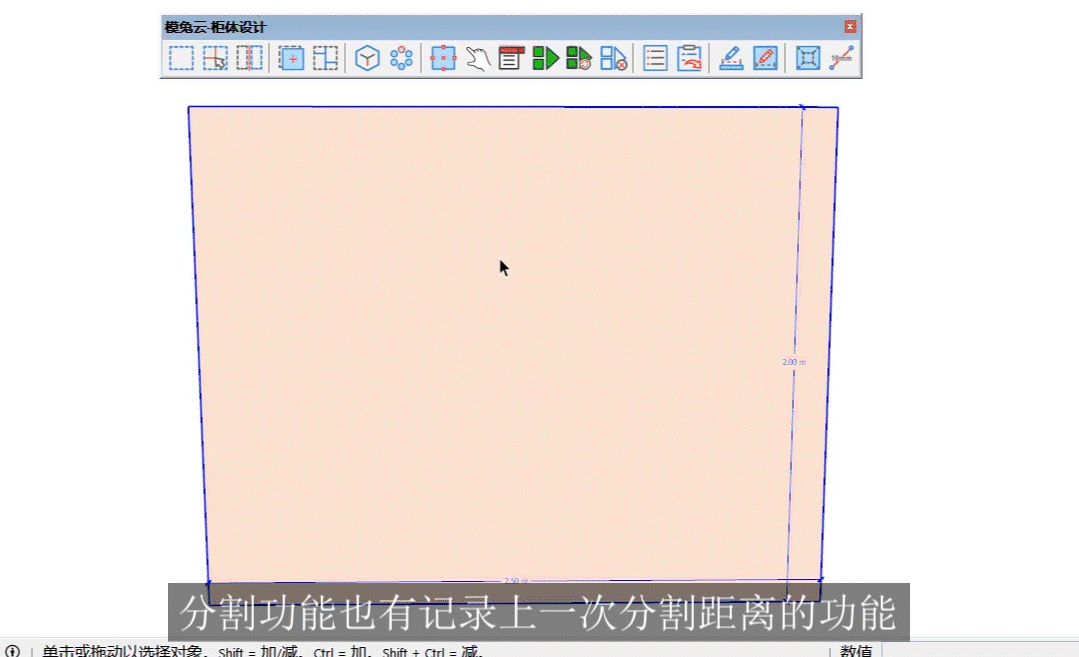The image size is (1079, 657).
Task: Open the materials list tool
Action: [510, 58]
